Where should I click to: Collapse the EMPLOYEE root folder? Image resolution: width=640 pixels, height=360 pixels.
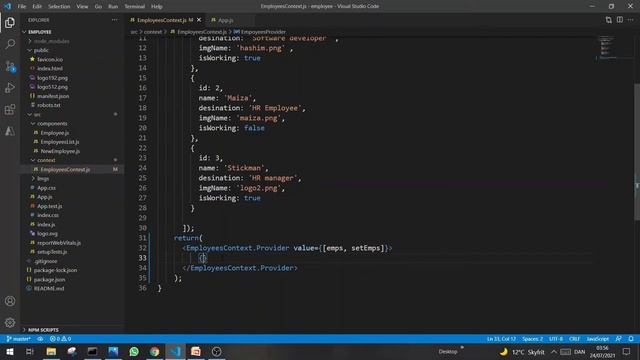pyautogui.click(x=40, y=32)
